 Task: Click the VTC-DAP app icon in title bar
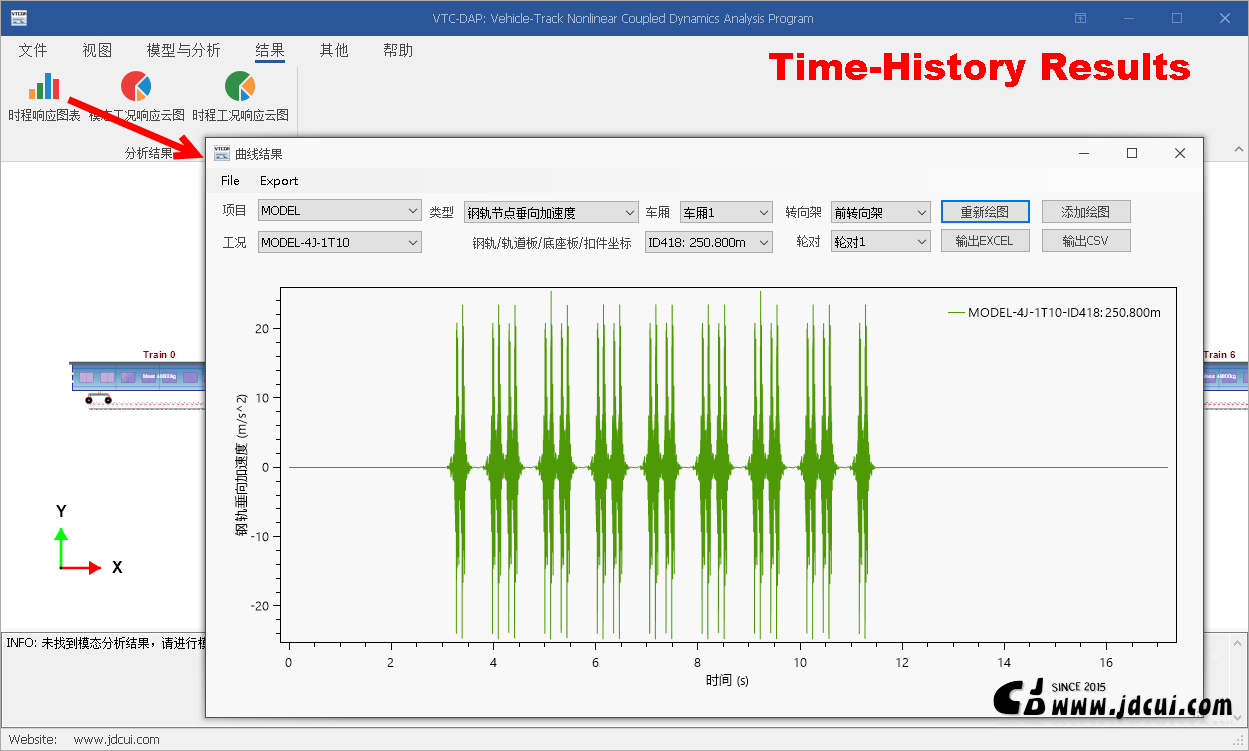(19, 18)
